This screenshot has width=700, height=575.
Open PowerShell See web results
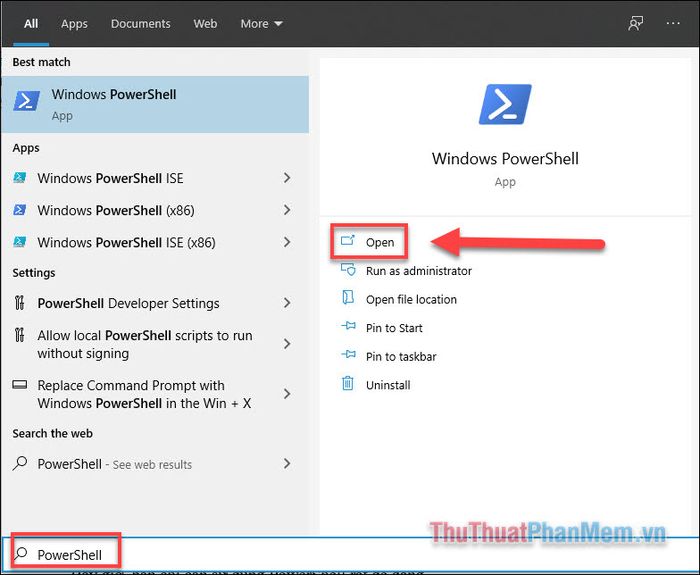[155, 464]
